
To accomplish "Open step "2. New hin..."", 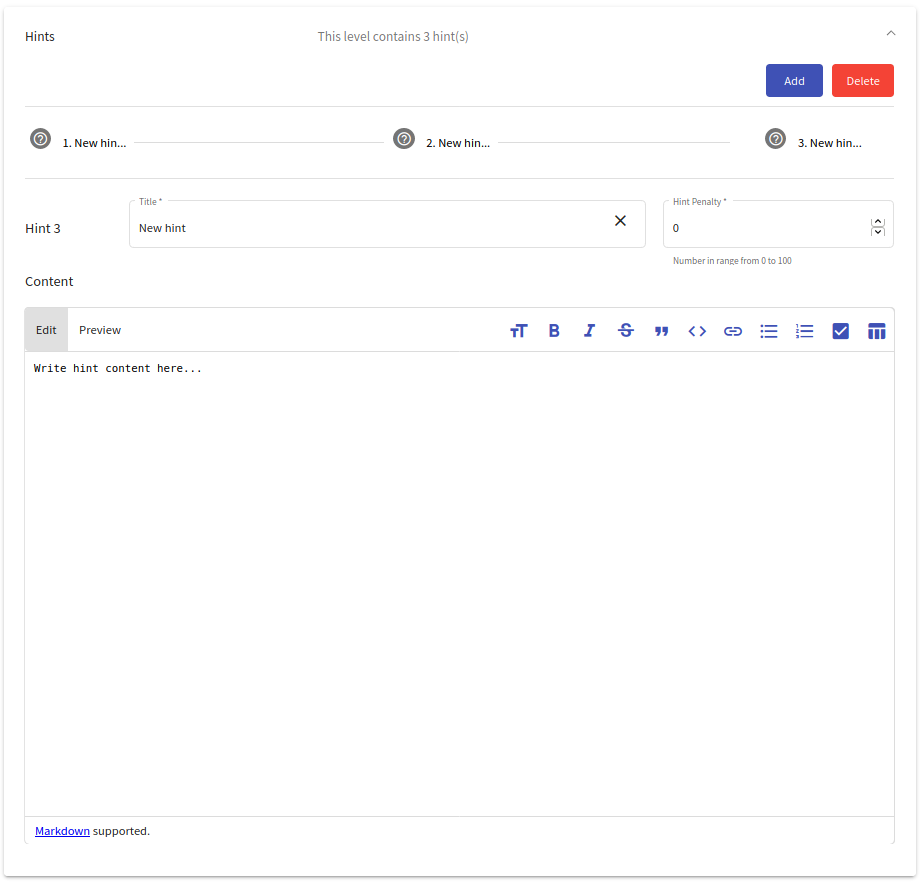I will [x=458, y=143].
